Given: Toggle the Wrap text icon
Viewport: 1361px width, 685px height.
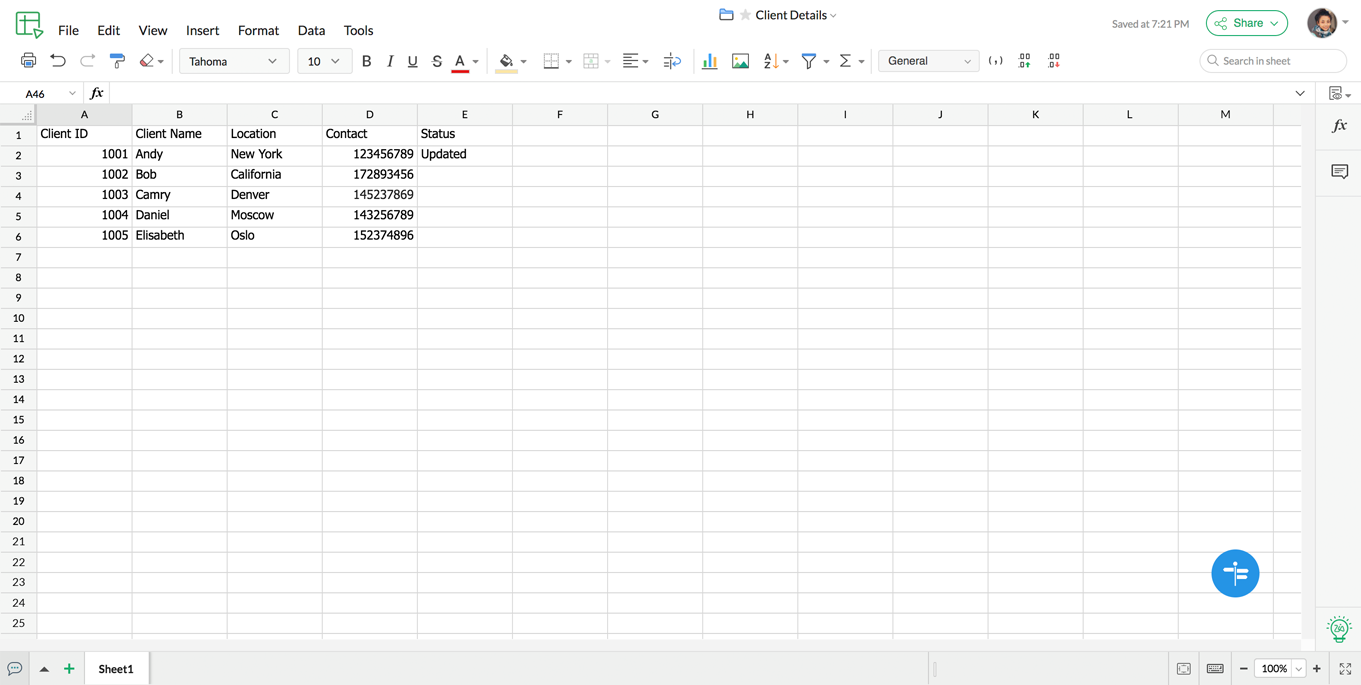Looking at the screenshot, I should (672, 61).
